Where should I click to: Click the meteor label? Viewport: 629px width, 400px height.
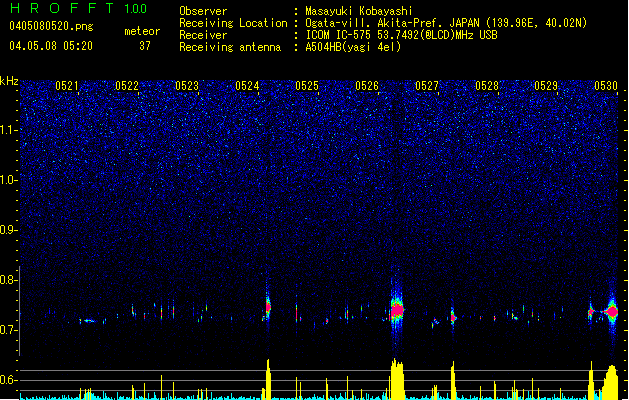click(142, 31)
